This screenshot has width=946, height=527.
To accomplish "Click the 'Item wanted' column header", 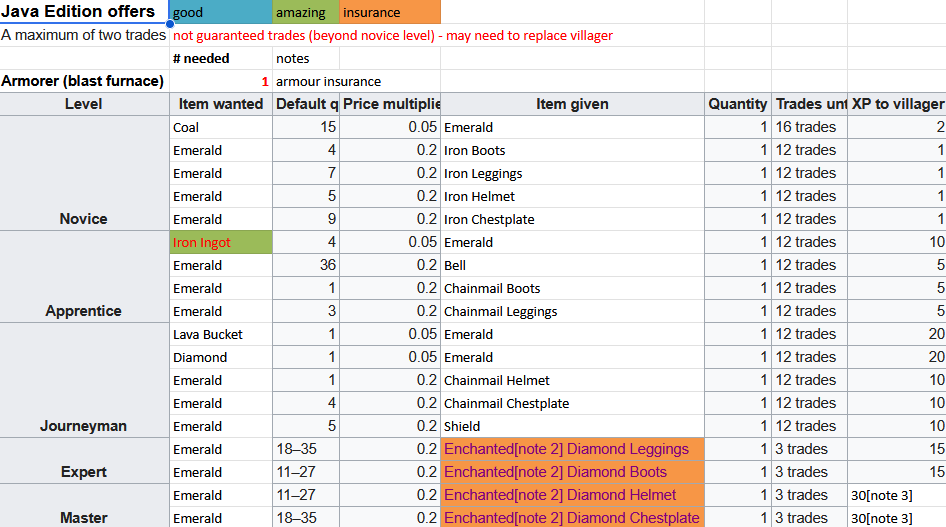I will point(221,104).
